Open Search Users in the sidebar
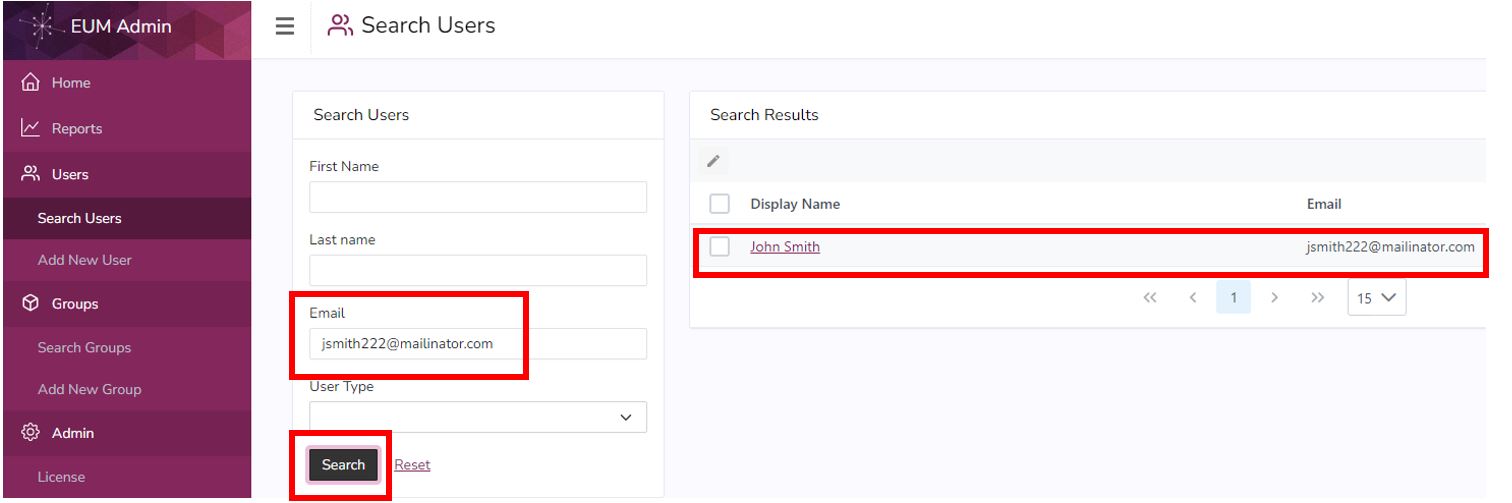The height and width of the screenshot is (503, 1512). (126, 218)
